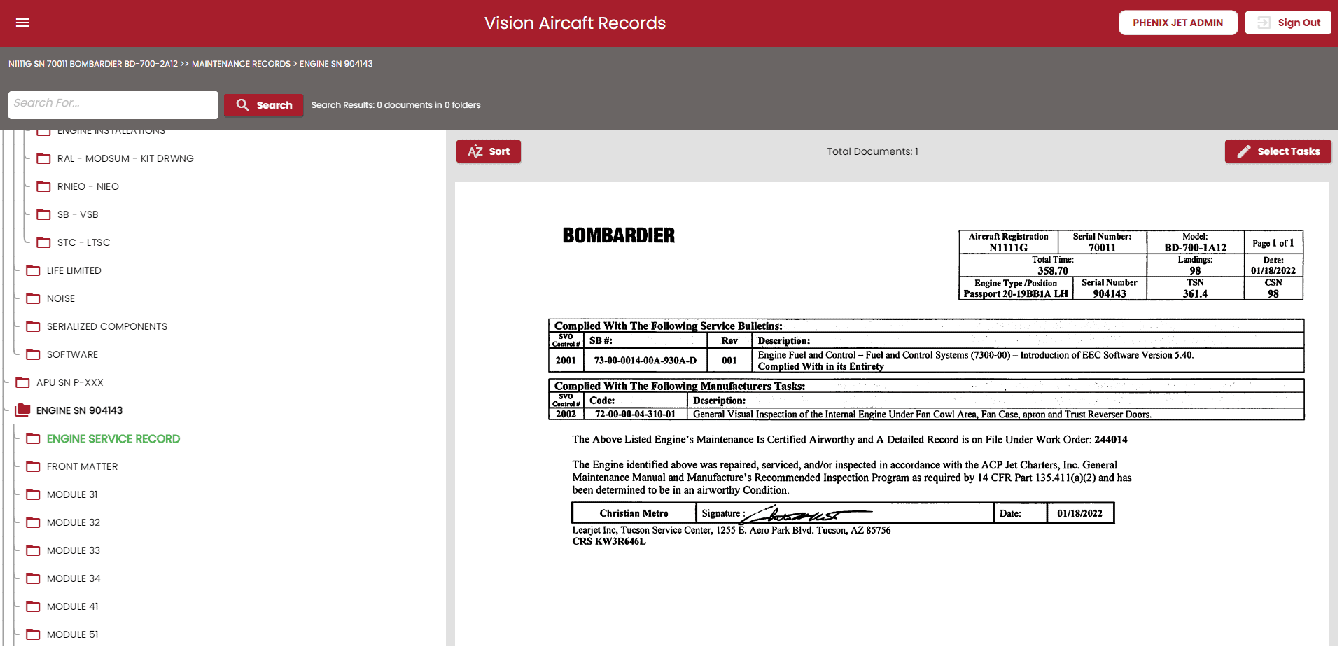Open the SB - VSB folder

click(77, 215)
